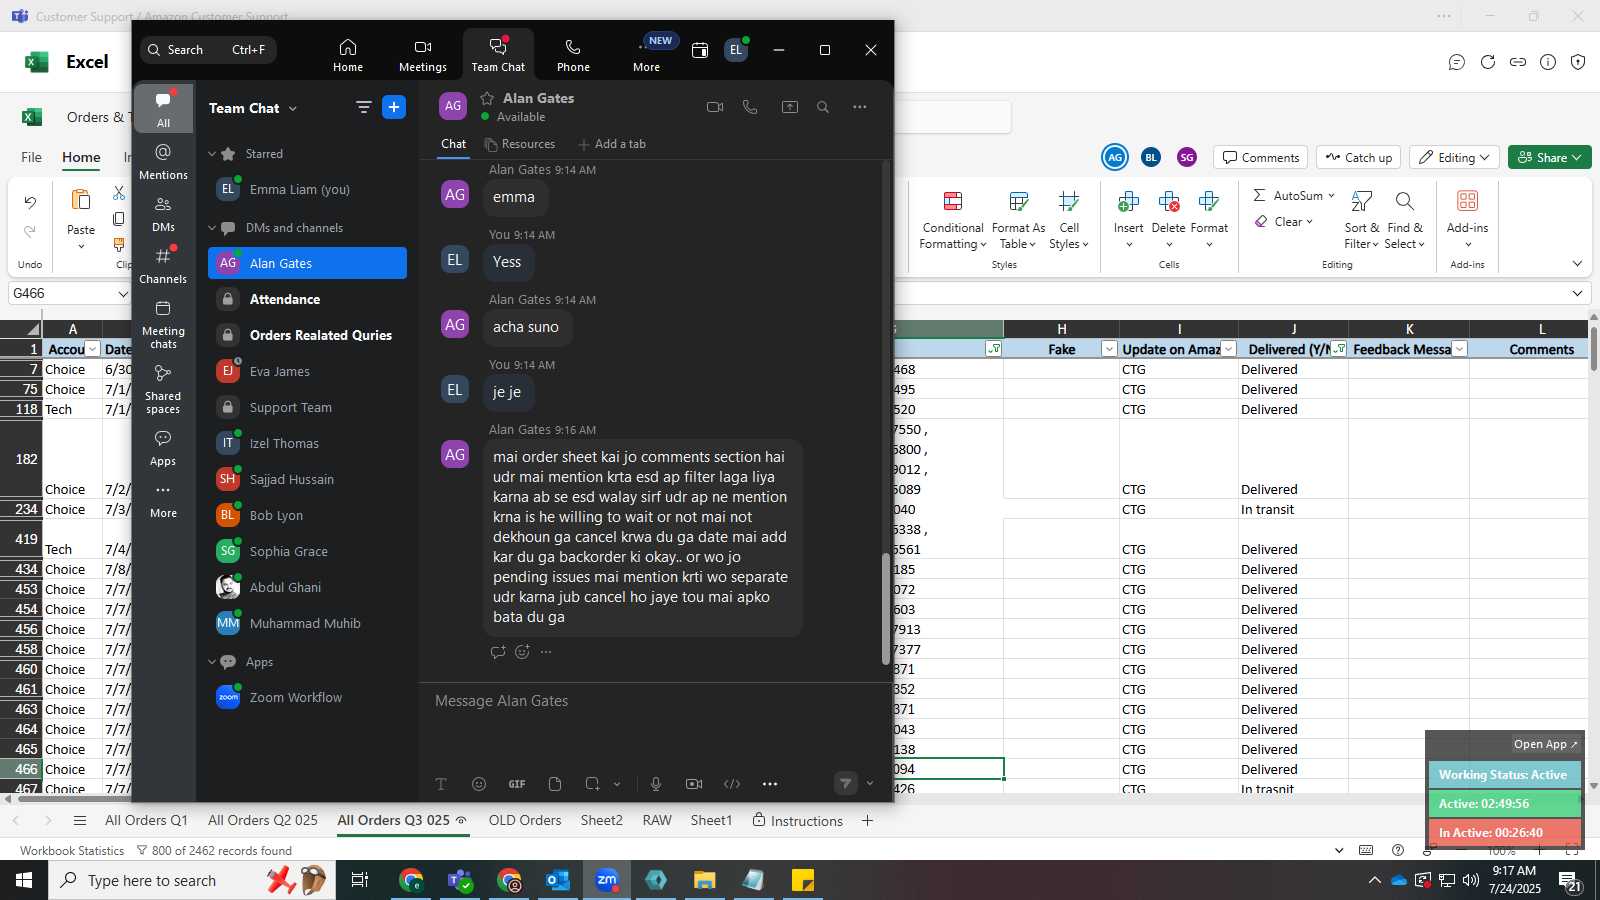Viewport: 1600px width, 900px height.
Task: Click Excel Catch up button
Action: [1359, 157]
